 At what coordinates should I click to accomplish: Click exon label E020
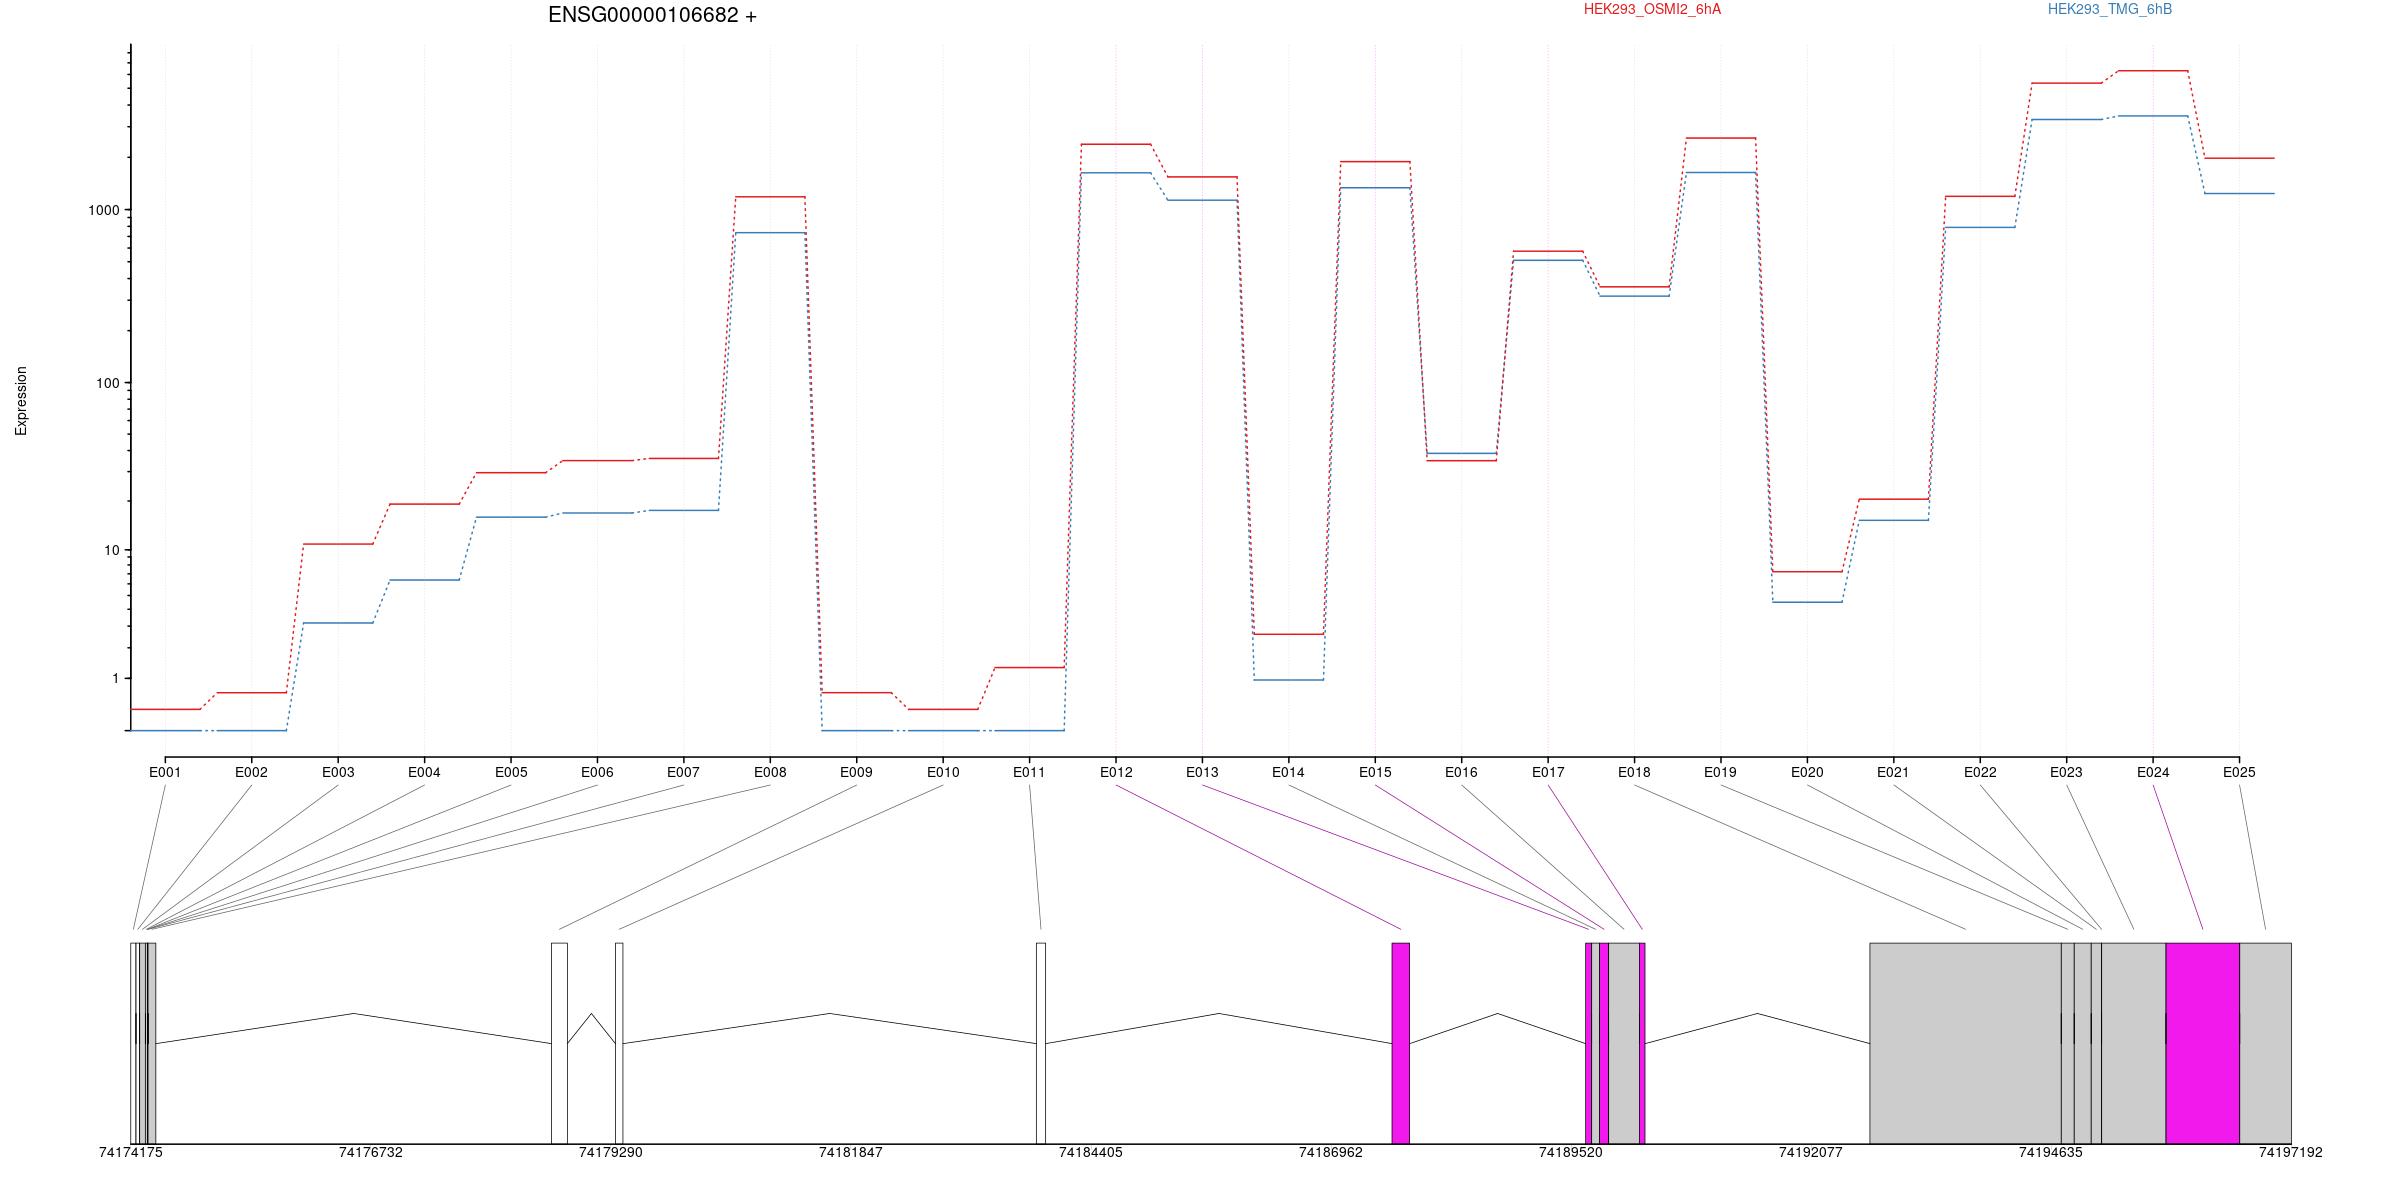coord(1807,772)
